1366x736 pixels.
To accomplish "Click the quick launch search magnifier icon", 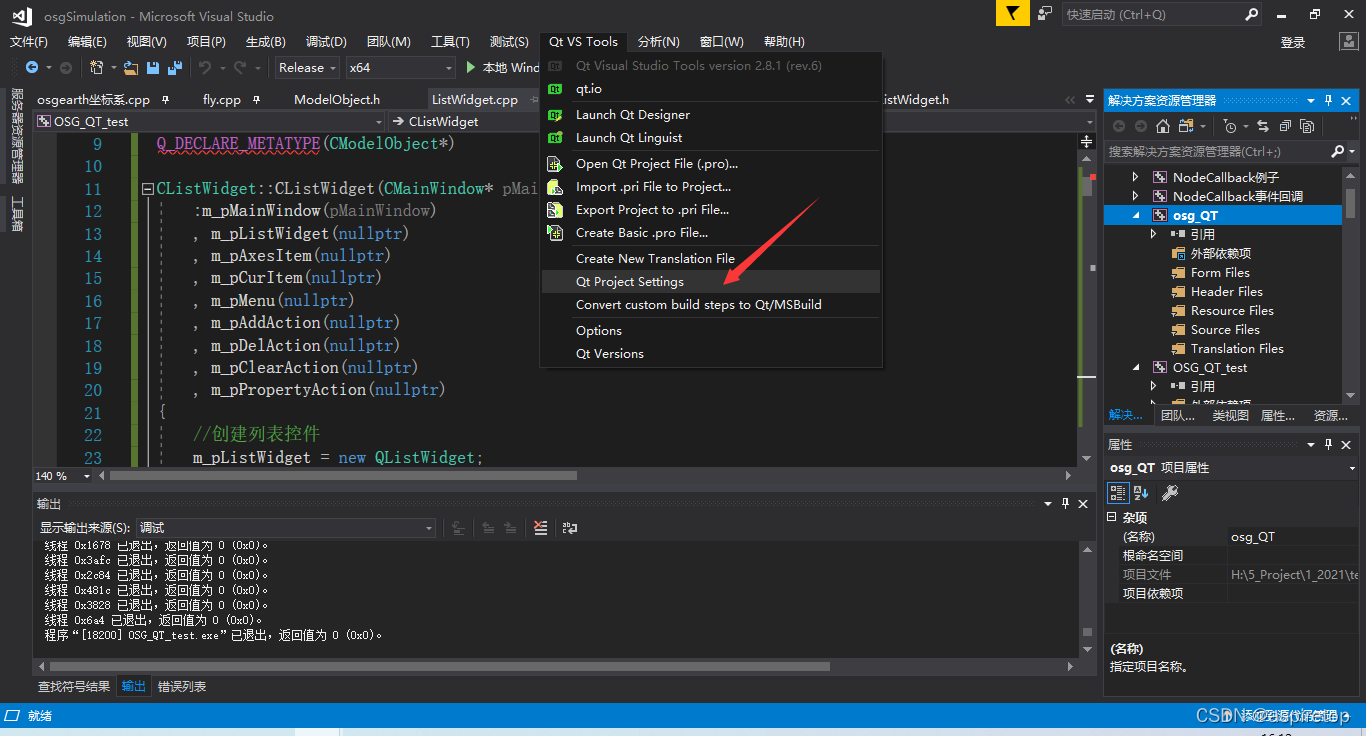I will point(1252,14).
